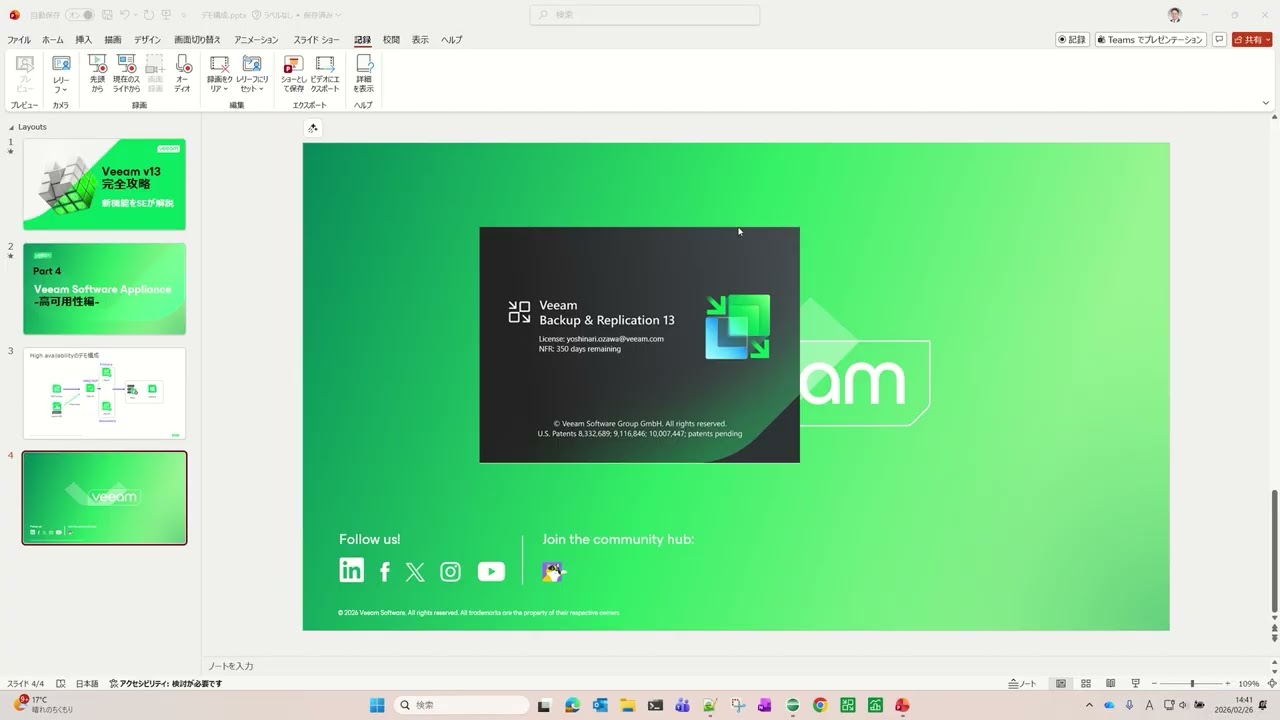The width and height of the screenshot is (1280, 720).
Task: Select slide 1 thumbnail Veeam v13
Action: [104, 184]
